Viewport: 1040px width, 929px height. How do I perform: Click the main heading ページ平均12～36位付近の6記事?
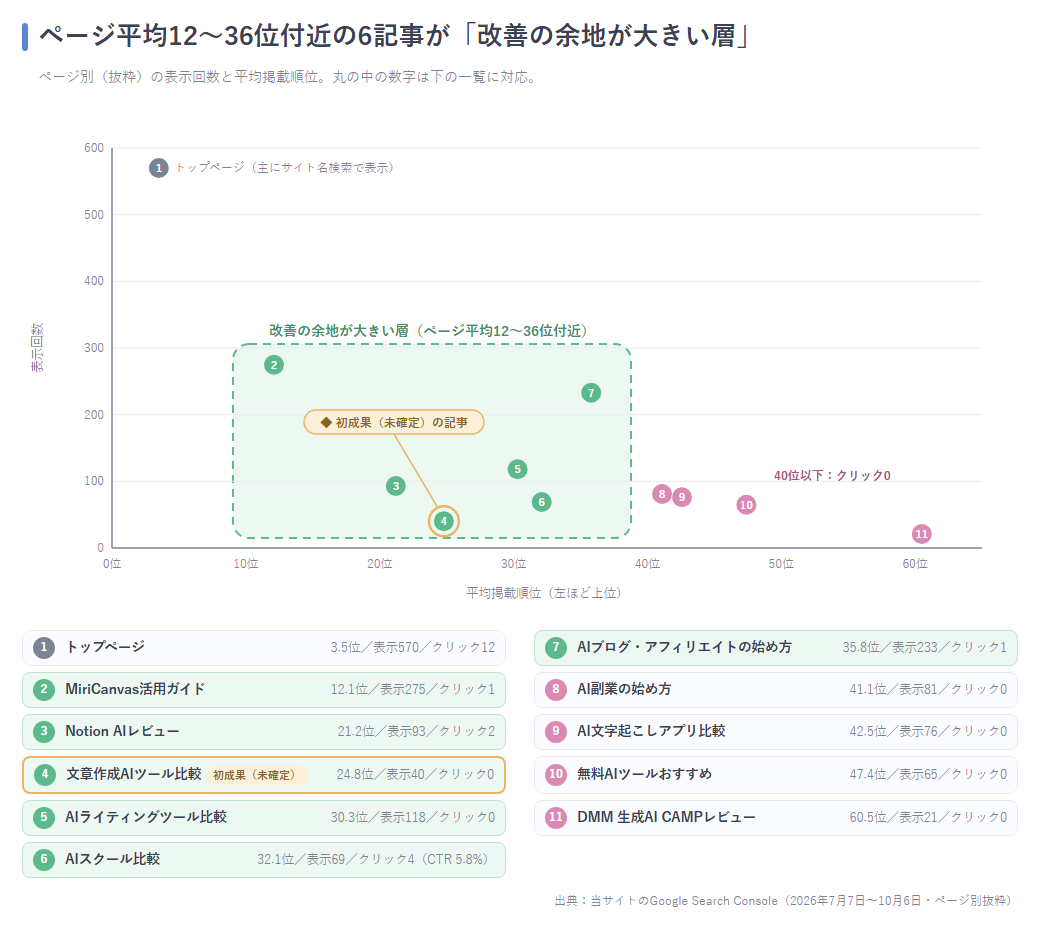point(395,35)
